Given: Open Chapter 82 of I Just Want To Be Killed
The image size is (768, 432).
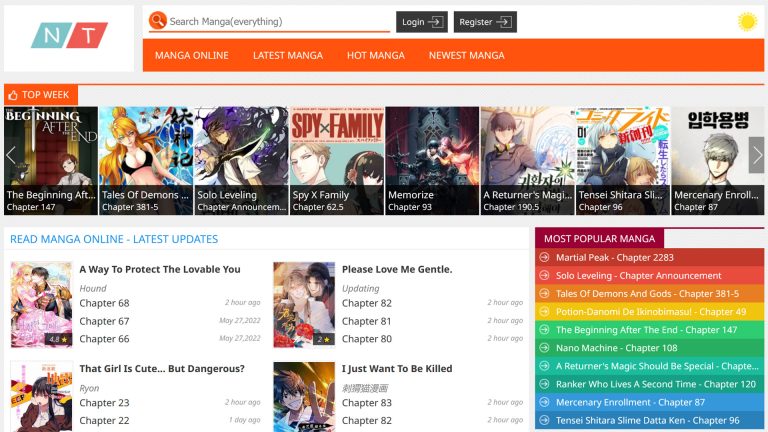Looking at the screenshot, I should point(367,421).
